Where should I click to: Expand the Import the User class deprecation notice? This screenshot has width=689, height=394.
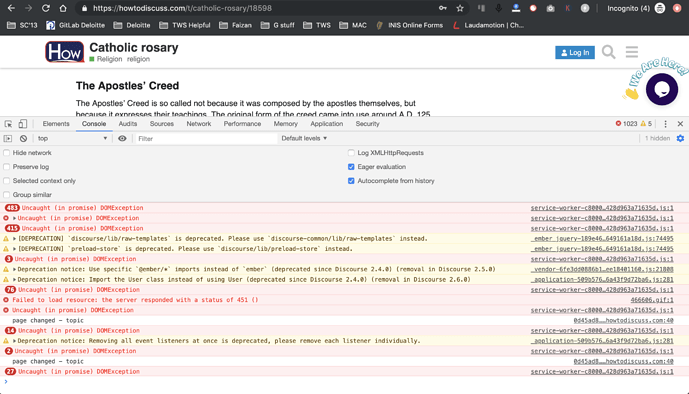15,279
